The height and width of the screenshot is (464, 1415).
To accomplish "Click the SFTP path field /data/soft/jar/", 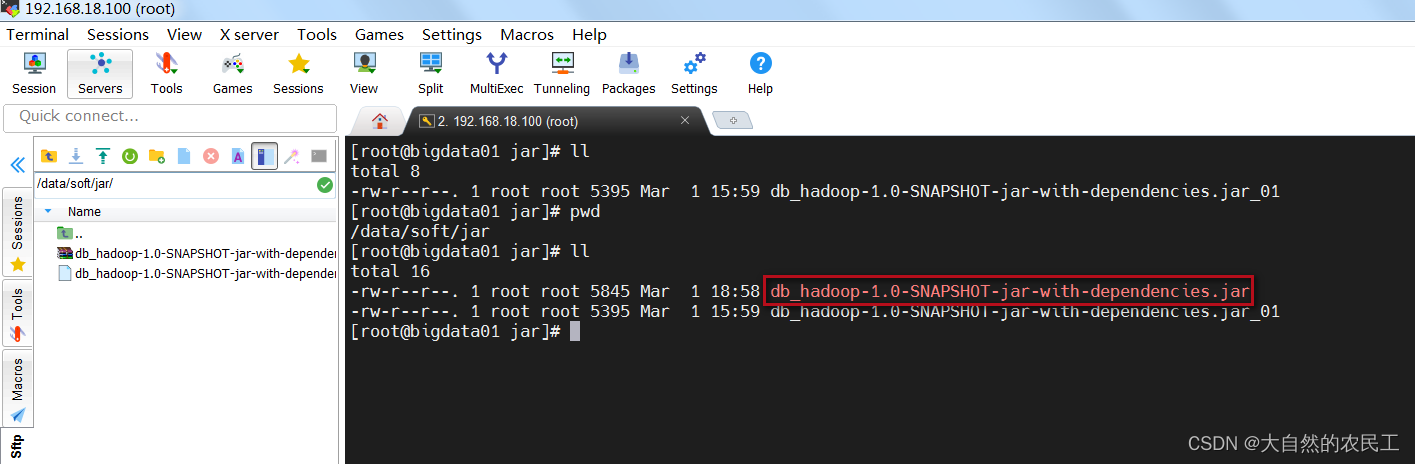I will (x=174, y=185).
